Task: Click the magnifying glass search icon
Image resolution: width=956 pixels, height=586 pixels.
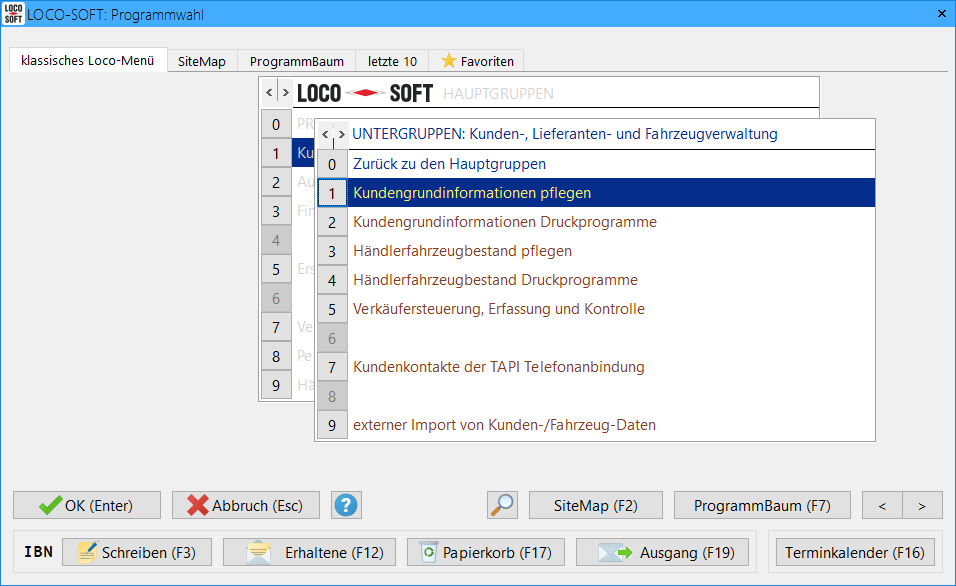Action: coord(502,505)
